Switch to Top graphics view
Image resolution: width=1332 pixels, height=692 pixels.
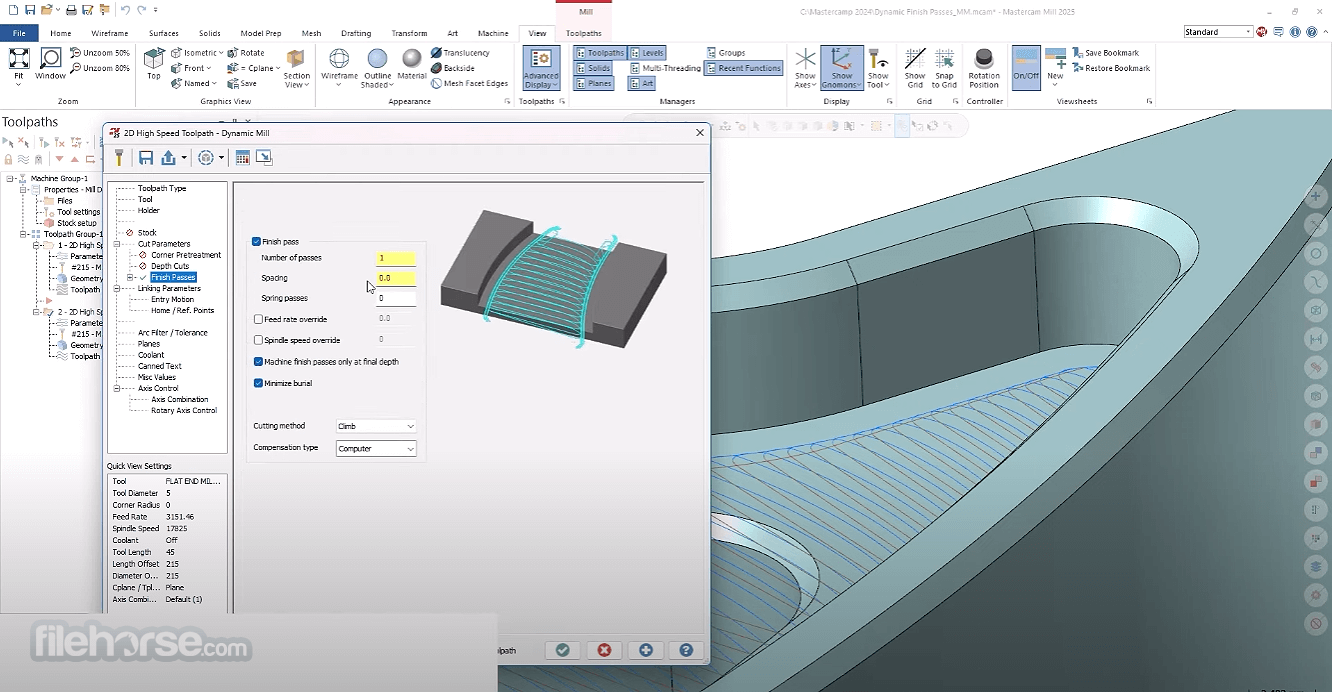(154, 63)
